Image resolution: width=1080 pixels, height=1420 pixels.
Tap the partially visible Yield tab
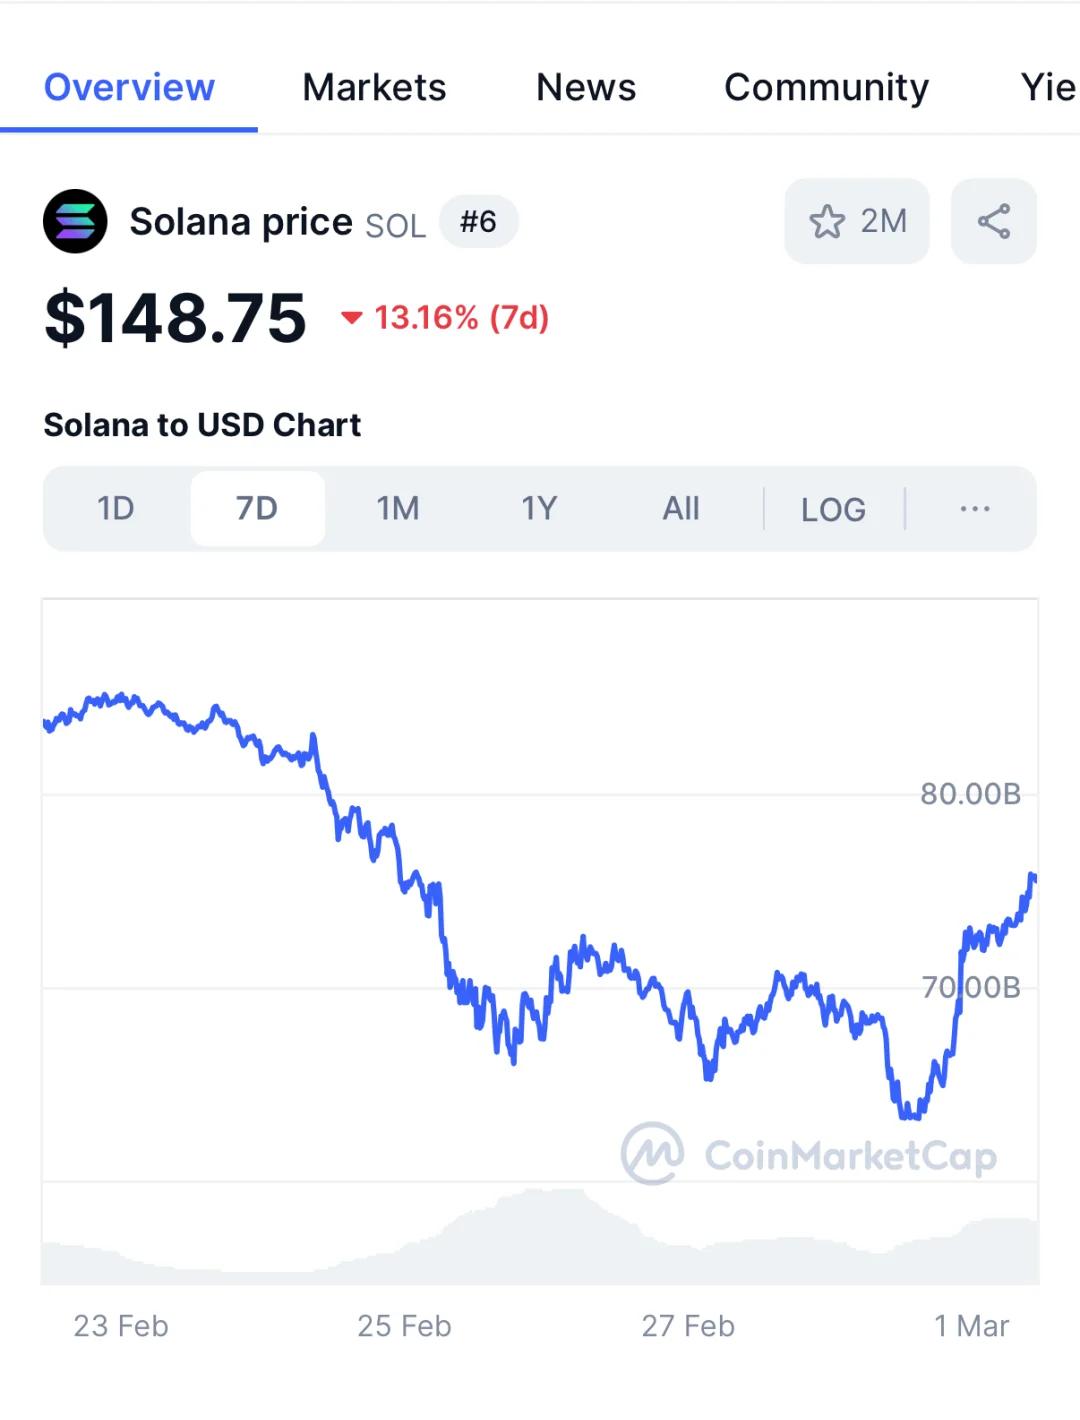click(x=1047, y=88)
